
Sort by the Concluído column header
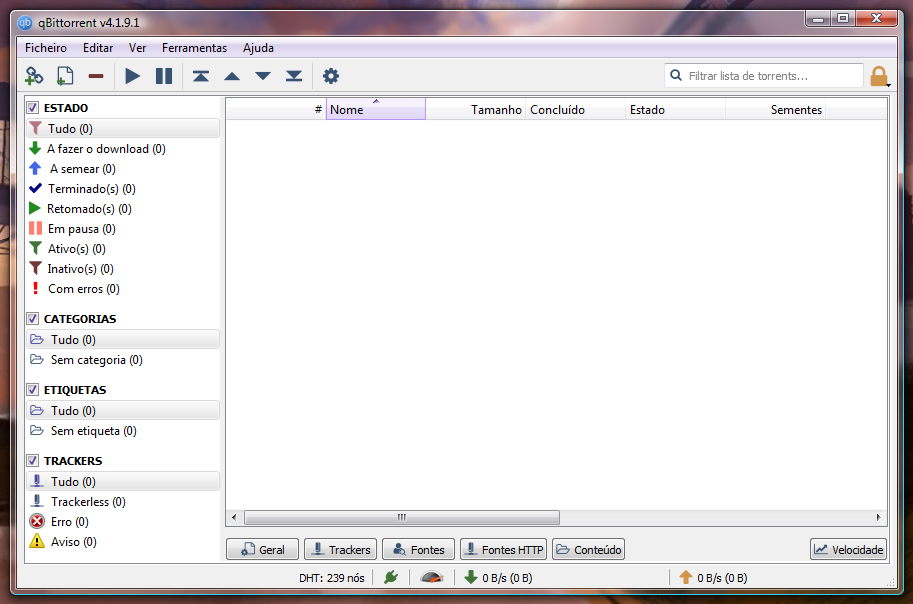[x=575, y=110]
